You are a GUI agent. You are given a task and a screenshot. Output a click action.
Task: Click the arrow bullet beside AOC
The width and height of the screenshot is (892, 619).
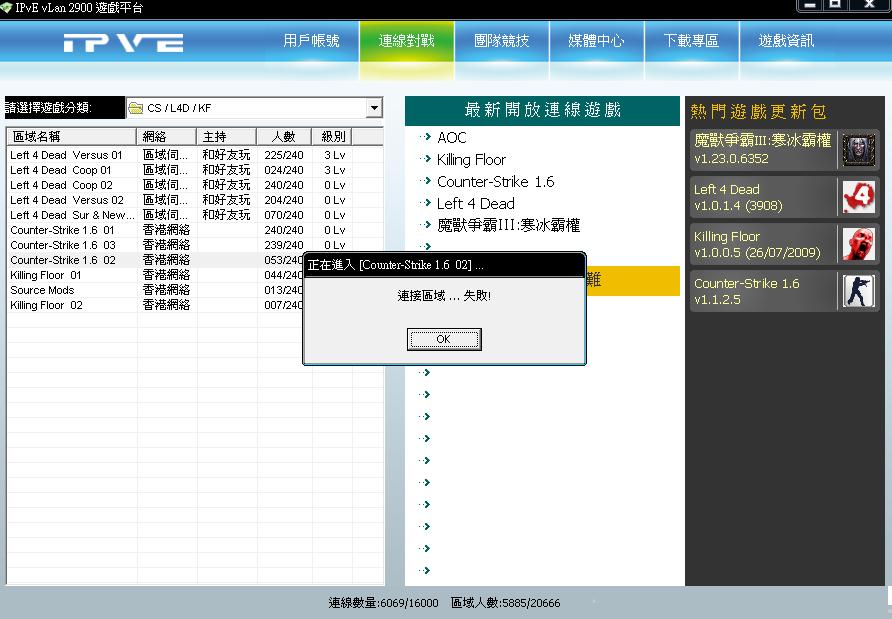pos(425,137)
